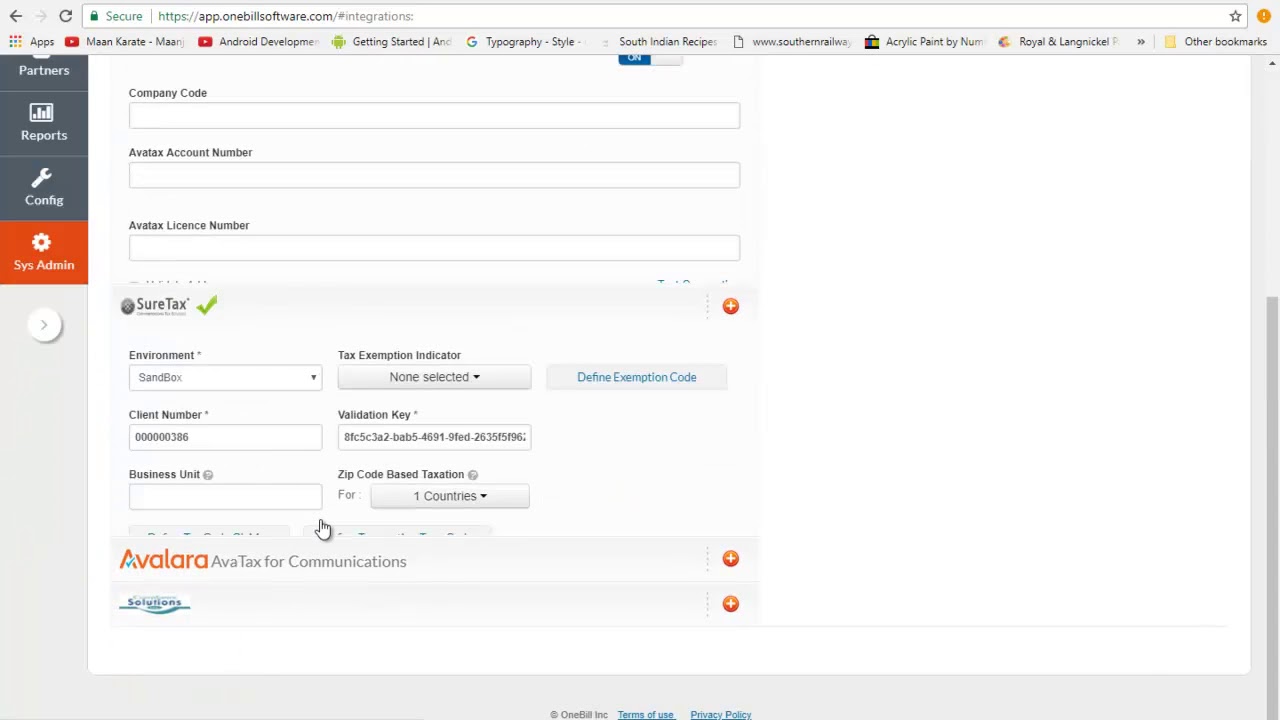This screenshot has width=1280, height=720.
Task: Open the Sys Admin gear section
Action: pyautogui.click(x=44, y=252)
